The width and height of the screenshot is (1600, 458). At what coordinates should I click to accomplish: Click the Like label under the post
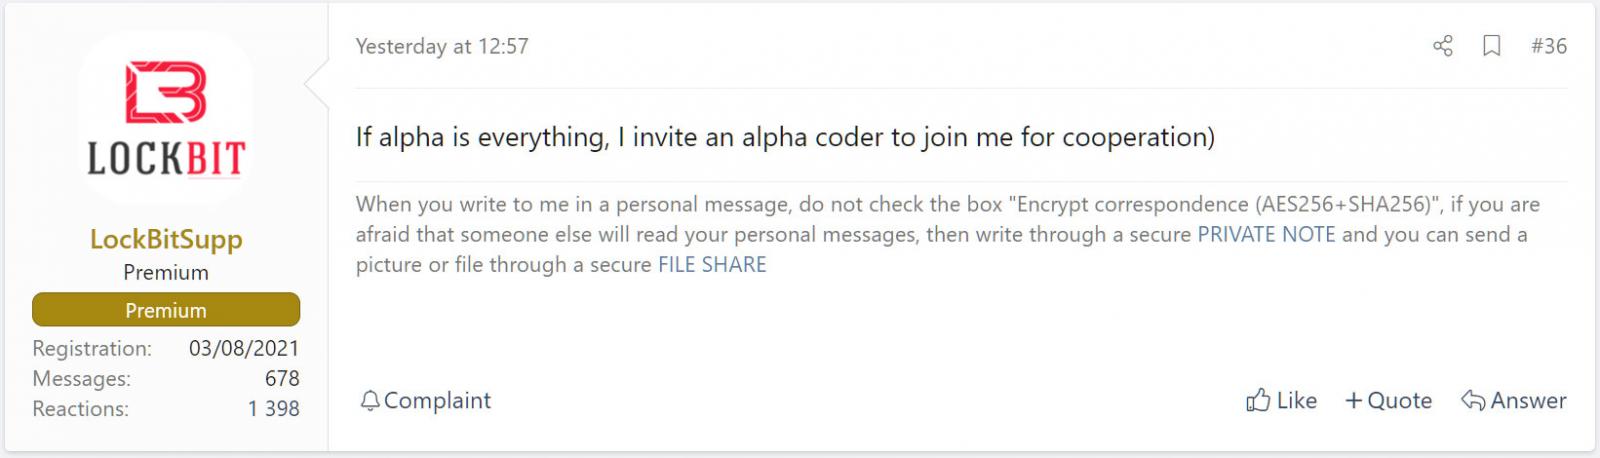(1297, 401)
